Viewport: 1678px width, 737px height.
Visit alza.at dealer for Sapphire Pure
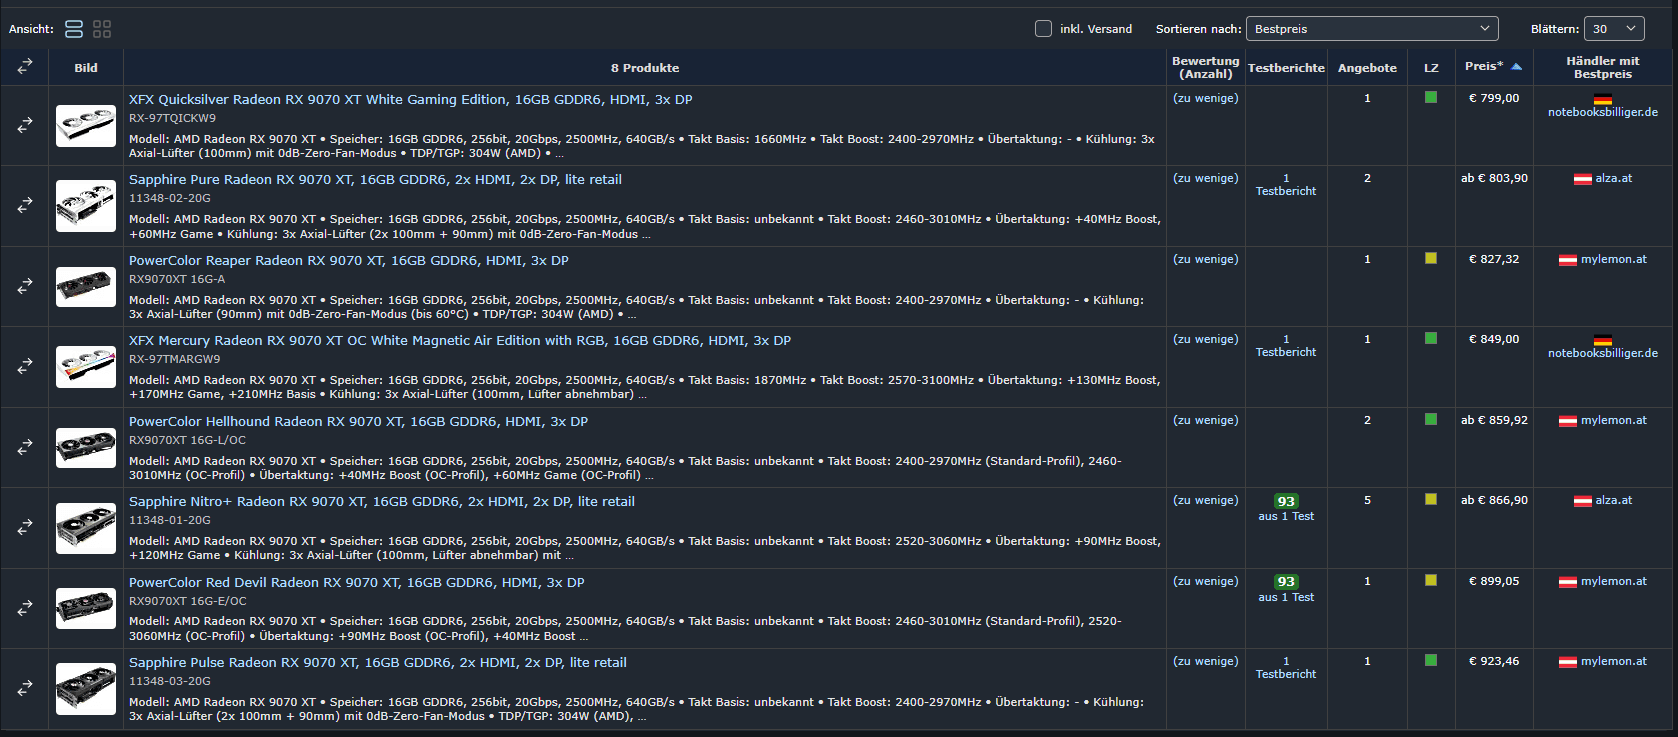click(x=1614, y=179)
